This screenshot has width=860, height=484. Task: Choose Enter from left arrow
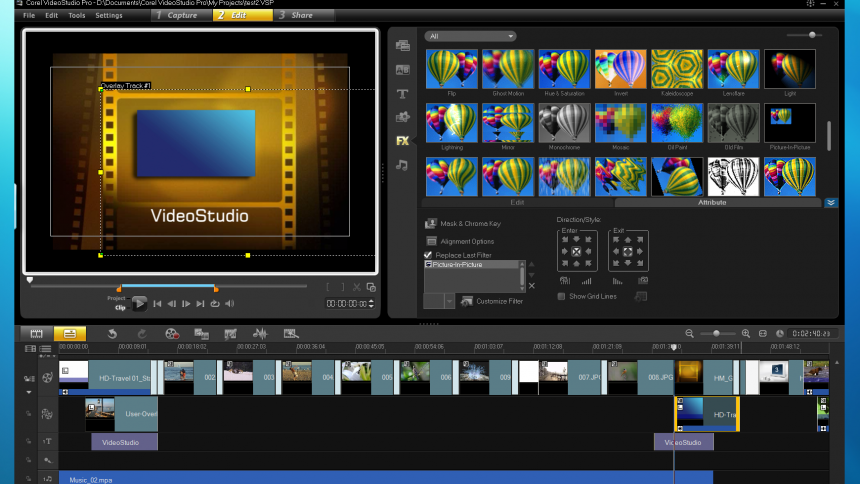565,252
